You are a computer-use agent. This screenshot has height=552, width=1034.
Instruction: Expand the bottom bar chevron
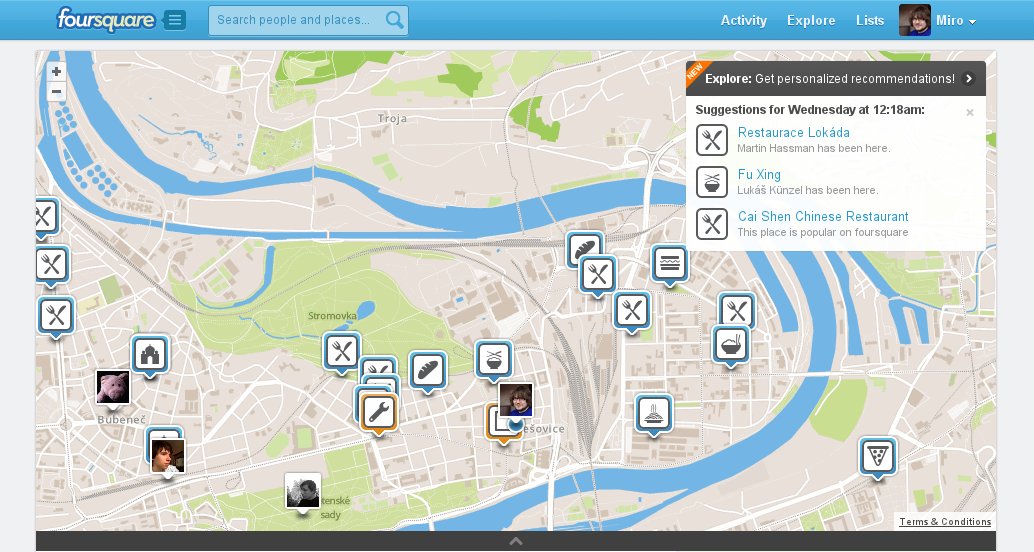click(x=516, y=541)
